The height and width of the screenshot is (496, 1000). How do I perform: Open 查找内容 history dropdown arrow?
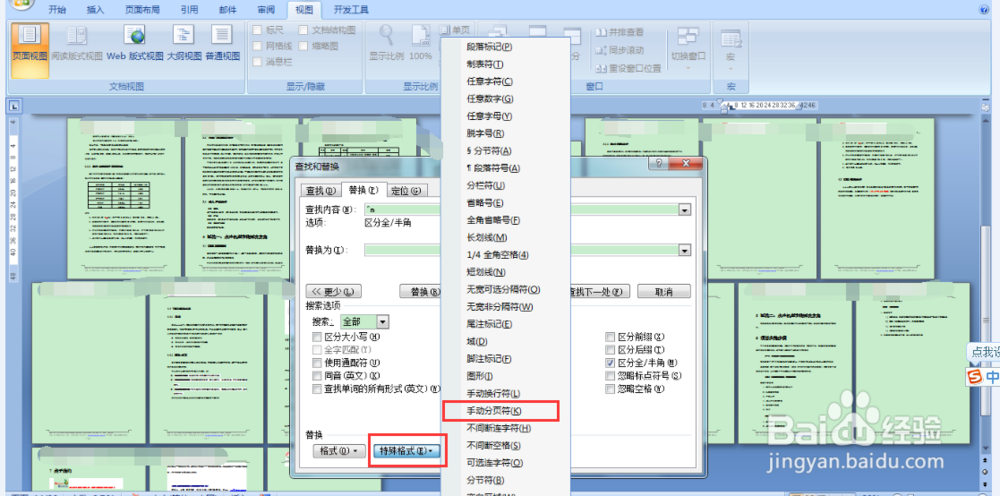coord(685,210)
